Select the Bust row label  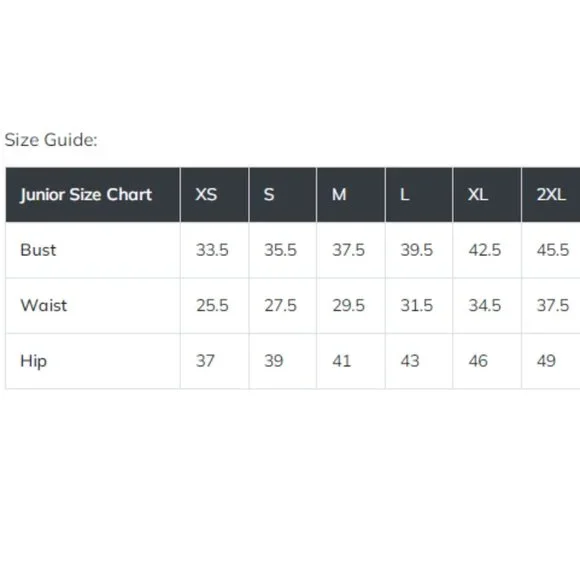[x=38, y=250]
